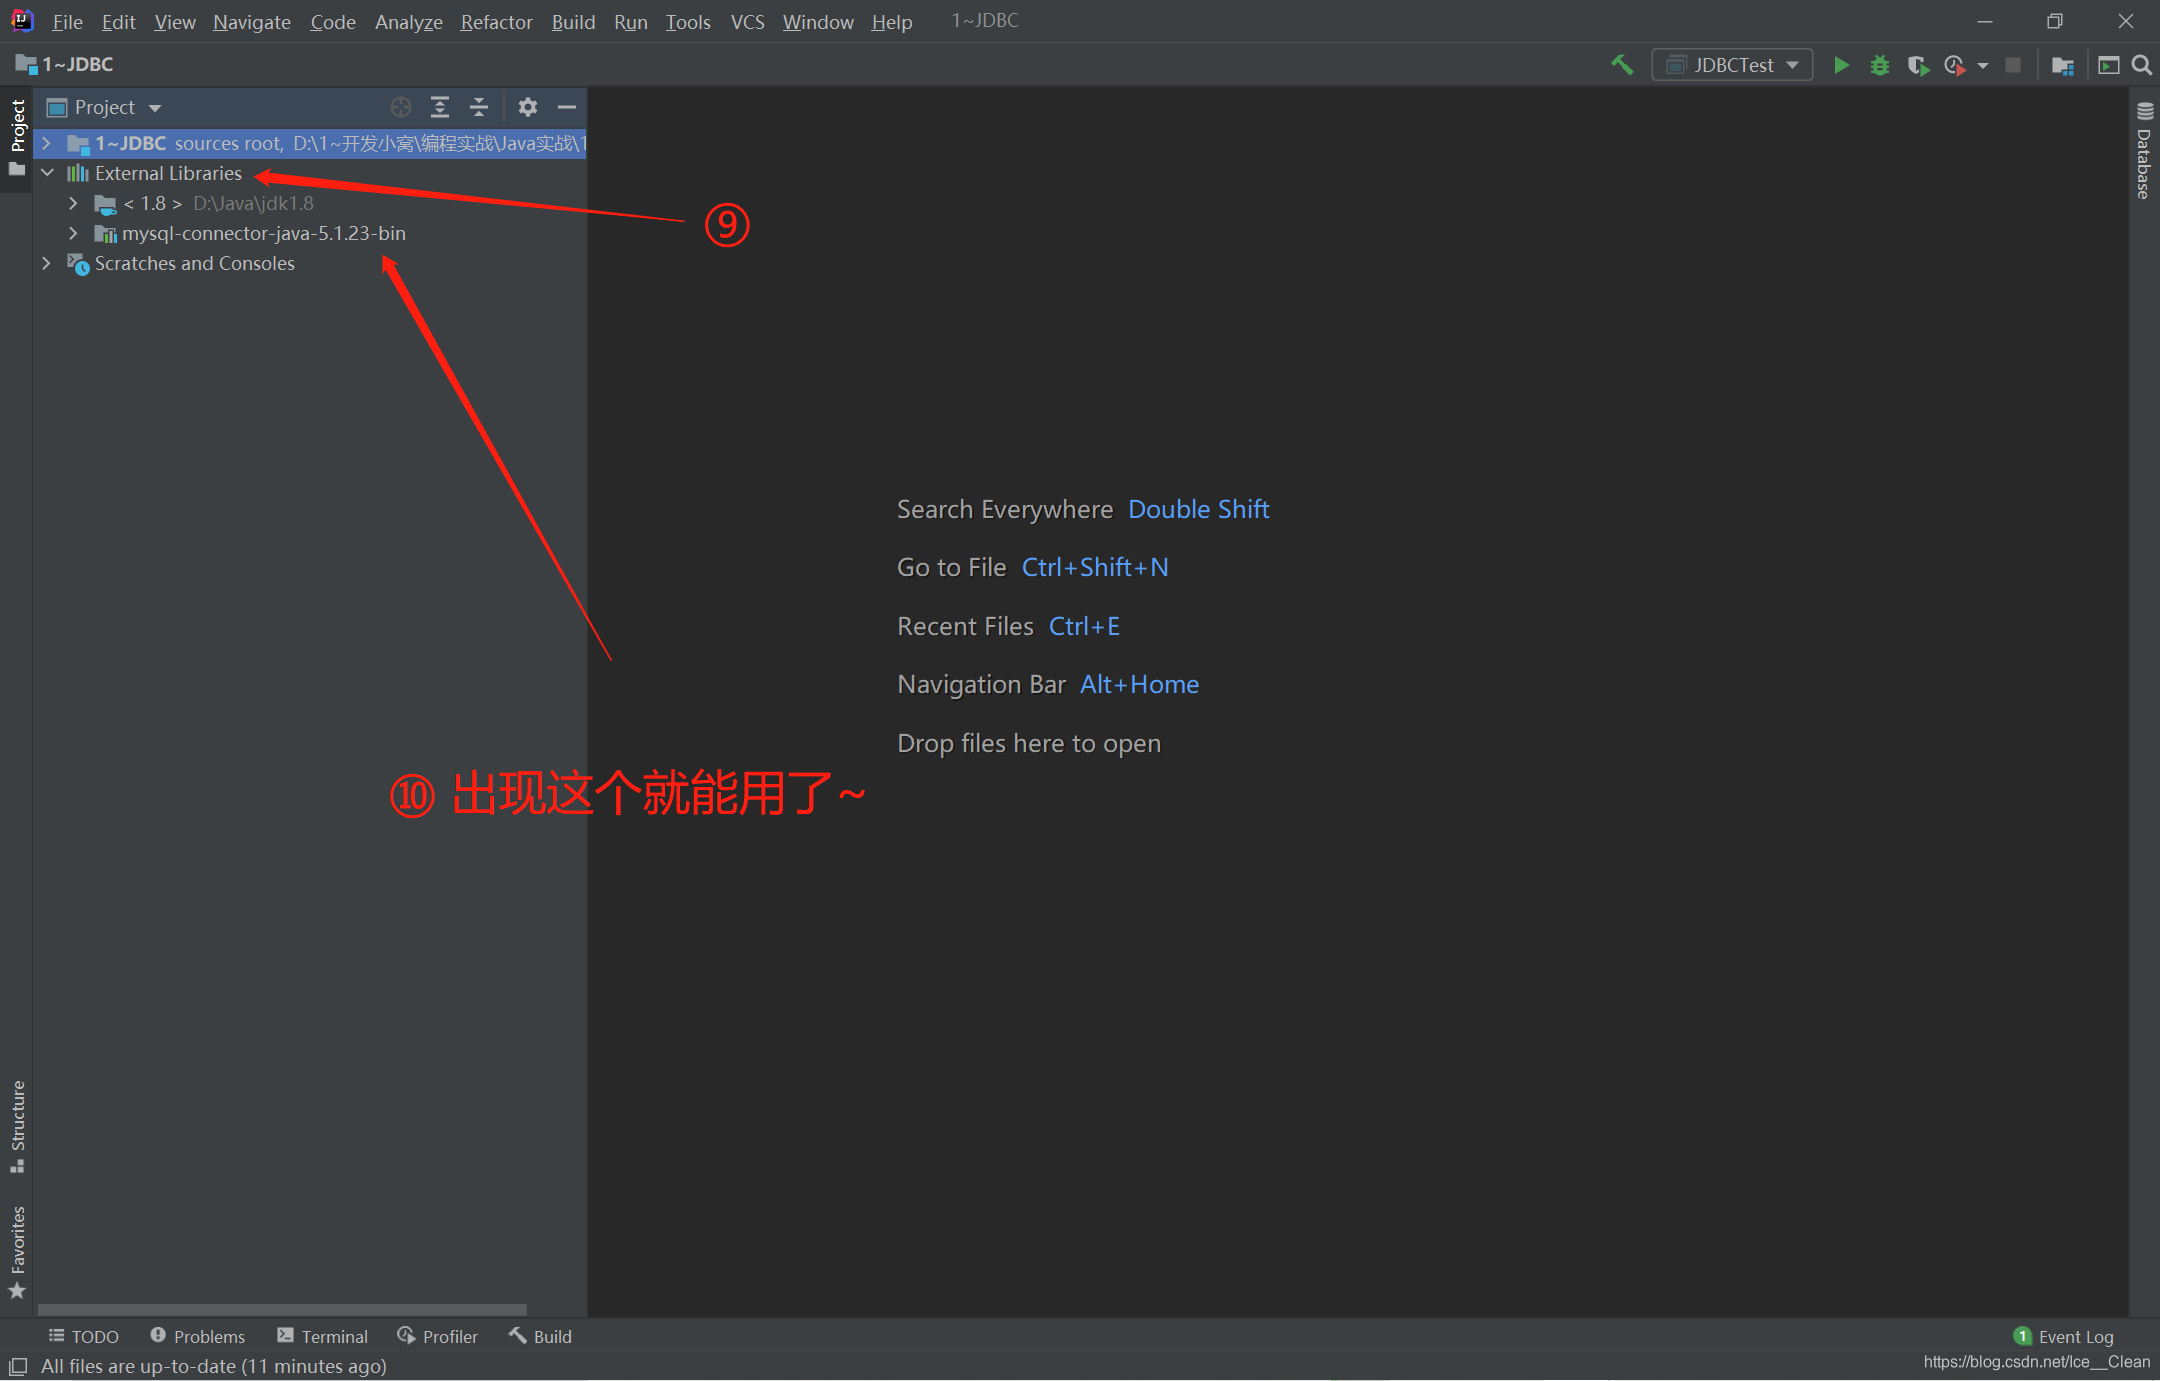Open the Run menu
This screenshot has width=2160, height=1381.
pos(631,21)
